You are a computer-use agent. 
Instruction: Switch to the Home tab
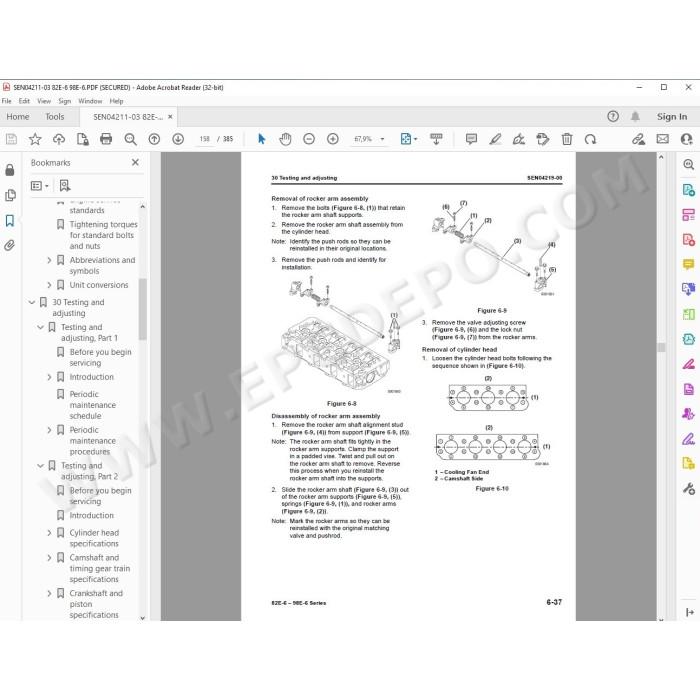click(18, 117)
